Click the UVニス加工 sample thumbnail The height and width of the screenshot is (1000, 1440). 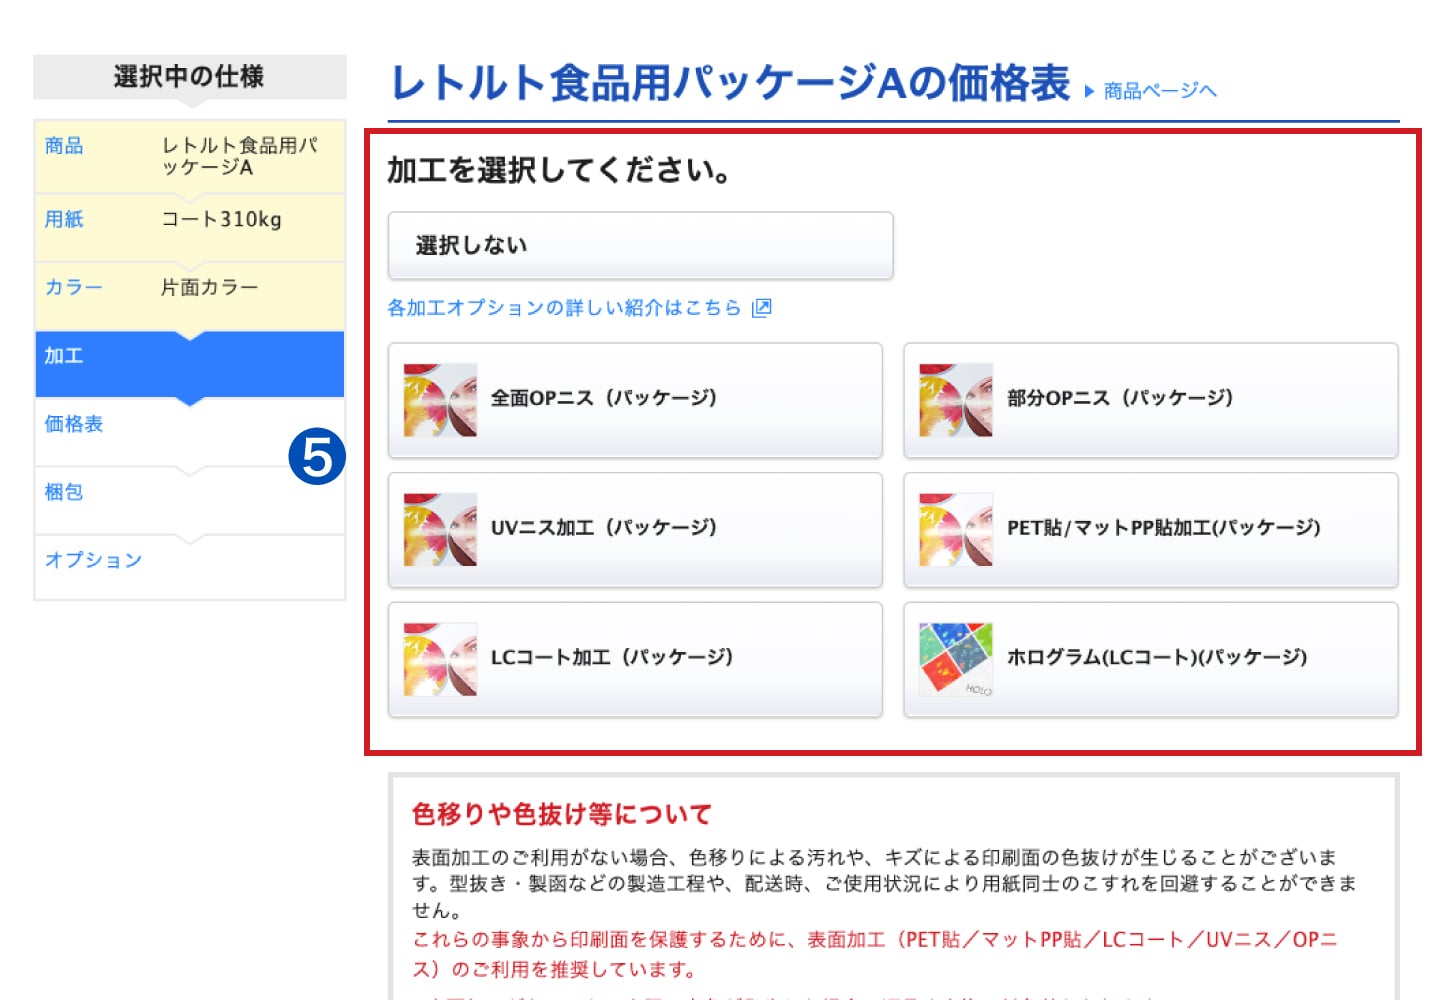(x=440, y=530)
